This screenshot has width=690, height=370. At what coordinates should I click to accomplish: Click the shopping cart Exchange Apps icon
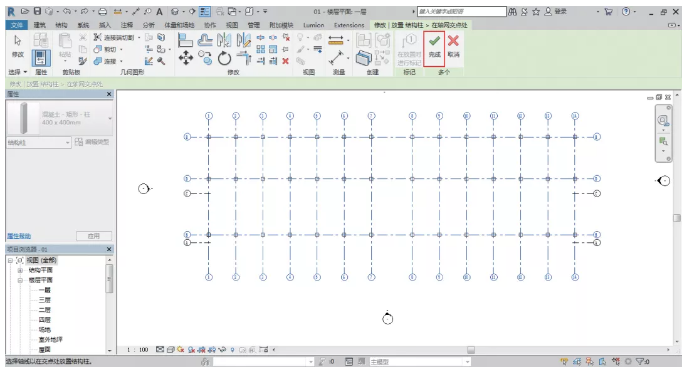tap(608, 12)
